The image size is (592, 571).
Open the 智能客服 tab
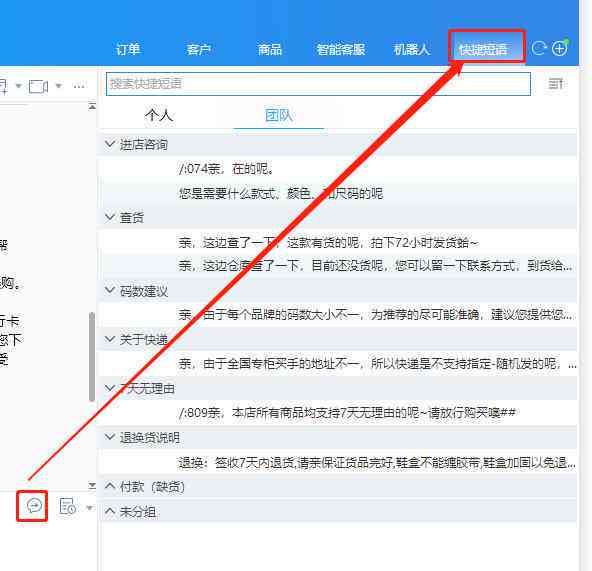341,49
